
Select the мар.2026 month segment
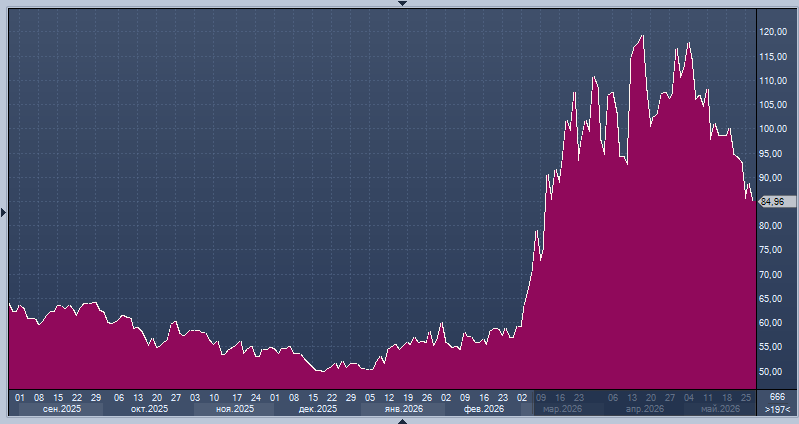click(563, 409)
